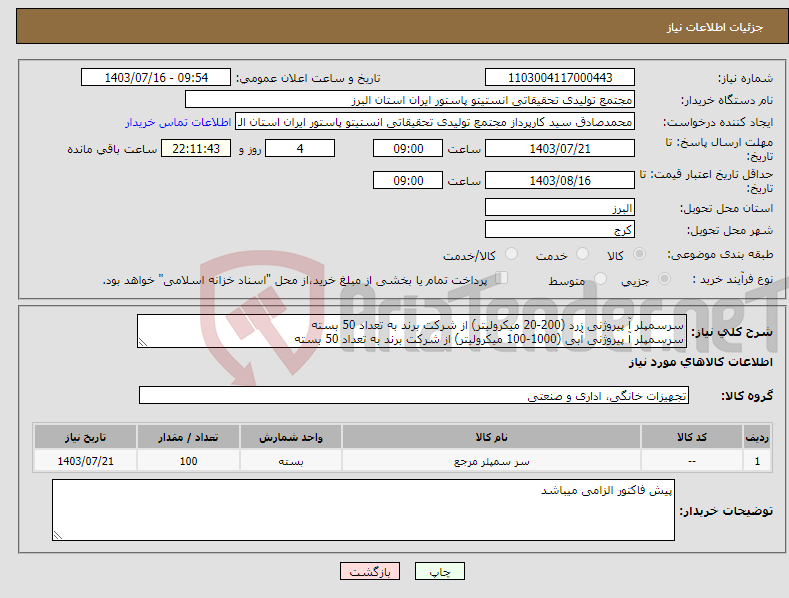Click the goods group field تجهیزات خانگی

[414, 396]
